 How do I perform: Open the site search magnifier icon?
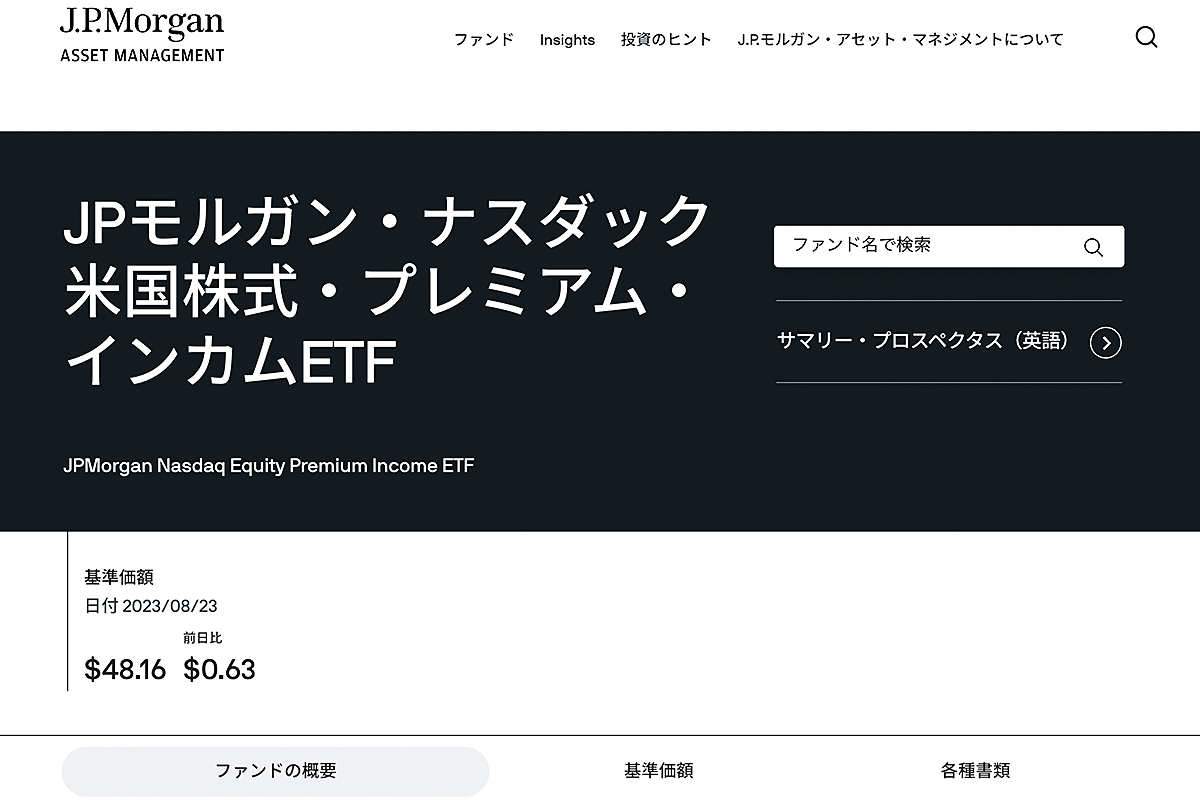1146,38
